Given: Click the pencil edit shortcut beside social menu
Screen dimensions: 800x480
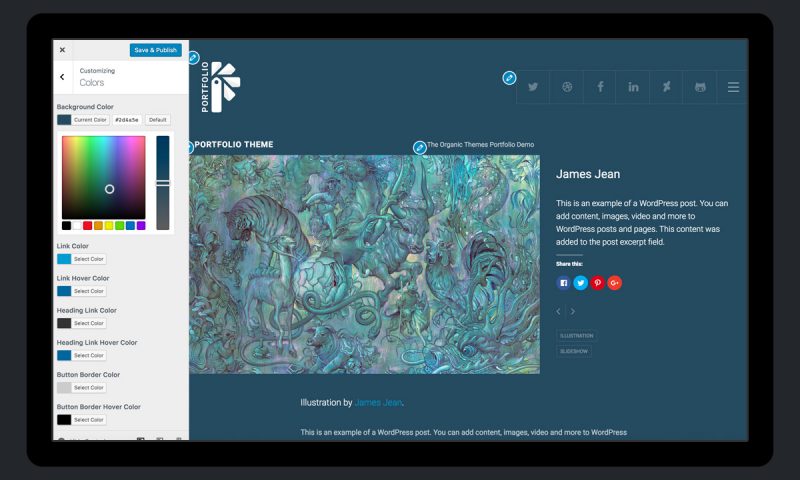Looking at the screenshot, I should pos(509,78).
